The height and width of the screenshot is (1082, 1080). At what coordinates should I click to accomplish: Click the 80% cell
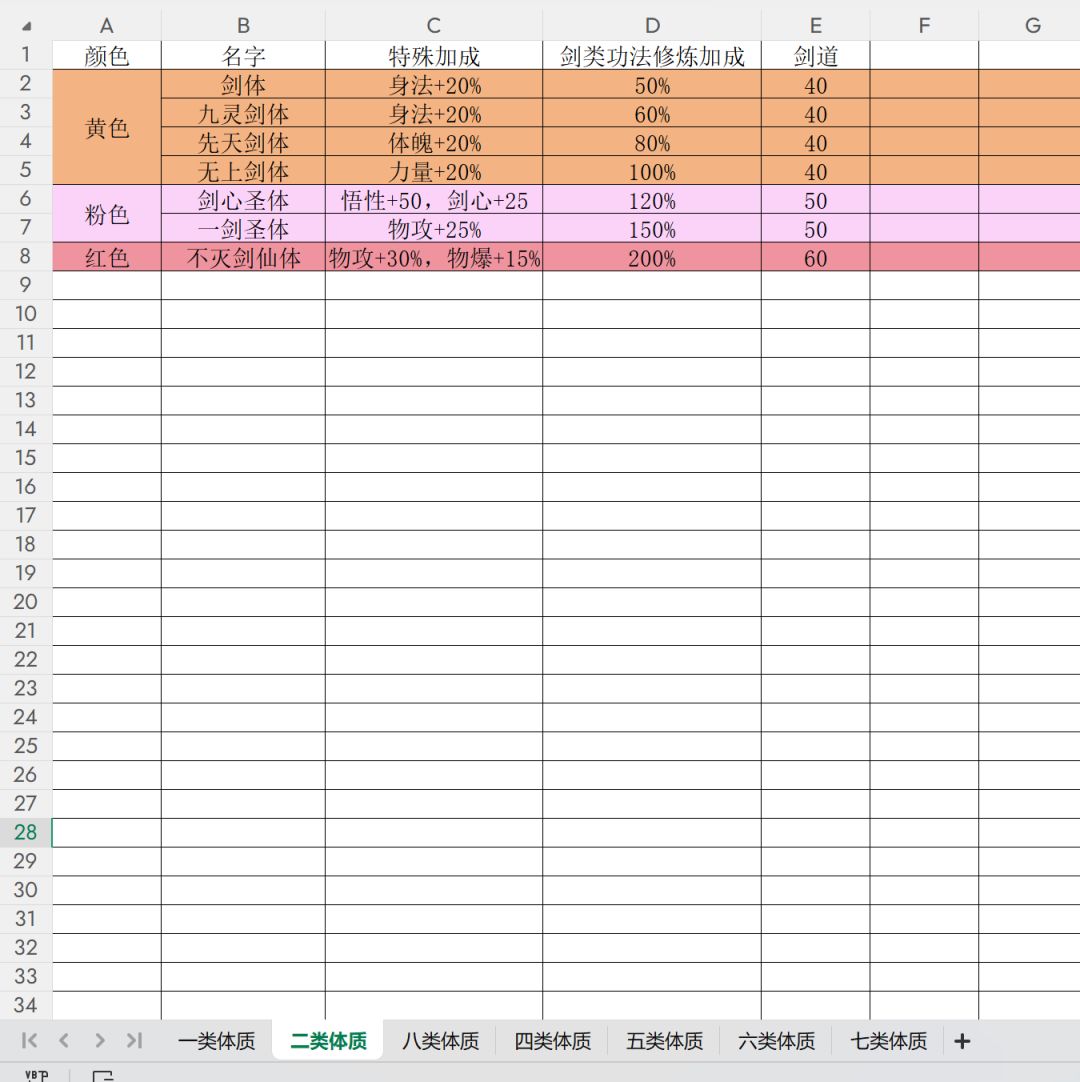pyautogui.click(x=651, y=142)
